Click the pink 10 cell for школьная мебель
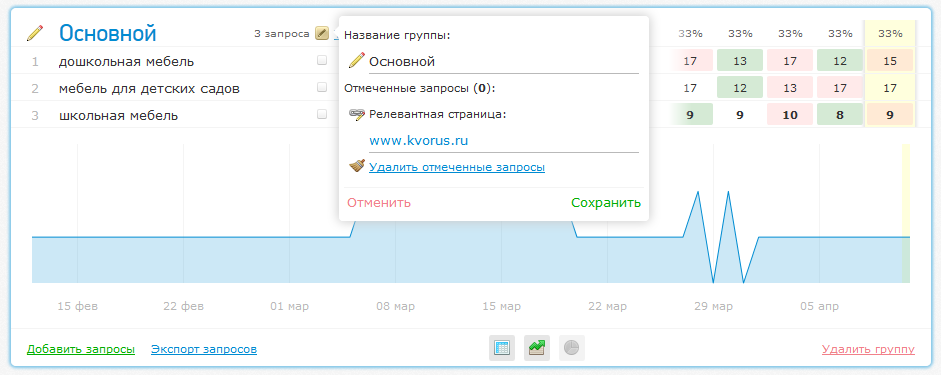This screenshot has width=941, height=375. coord(790,114)
